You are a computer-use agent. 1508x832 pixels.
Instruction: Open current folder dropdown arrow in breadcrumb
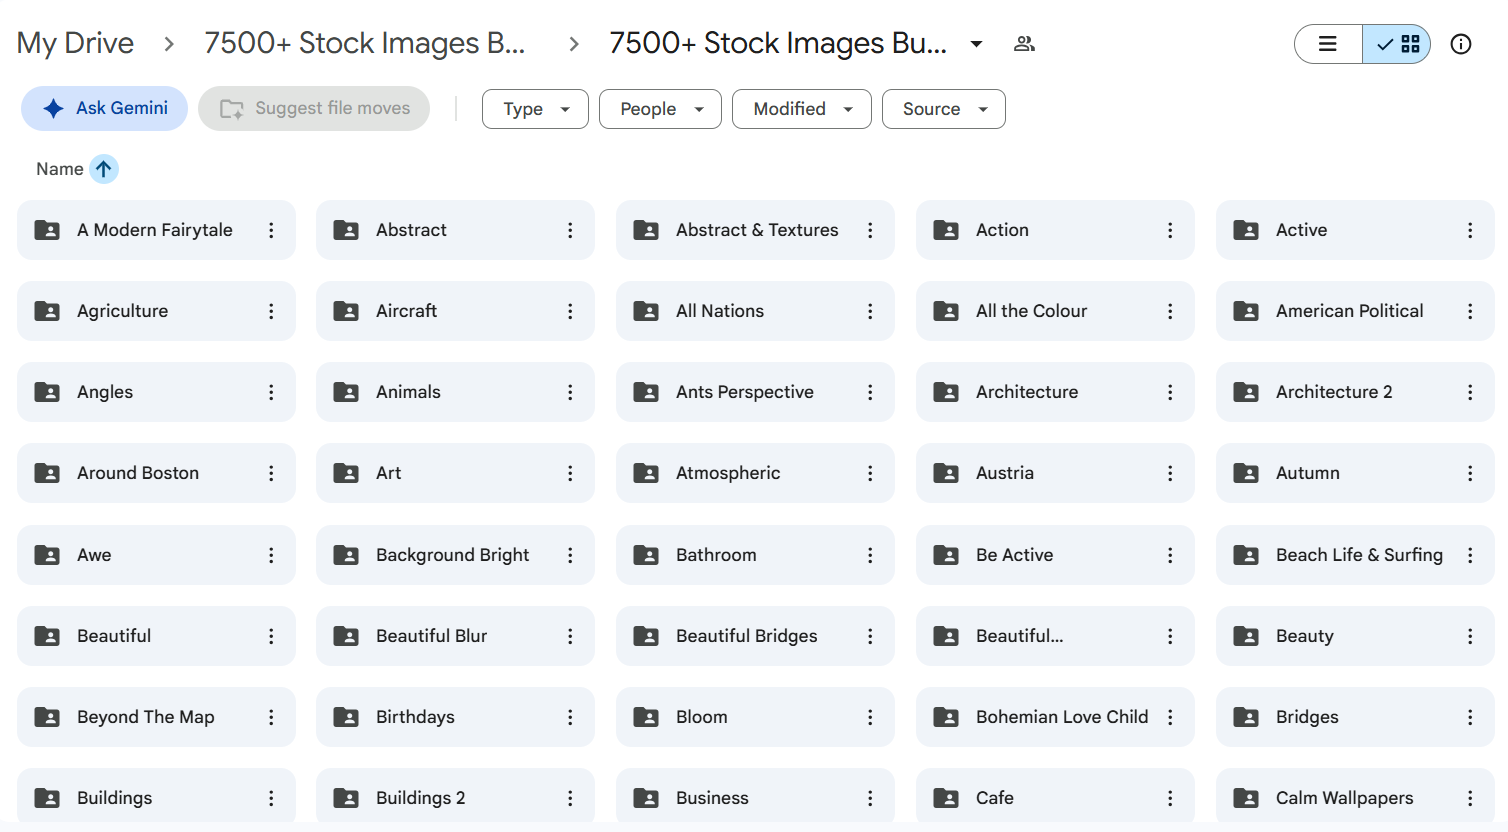tap(976, 44)
